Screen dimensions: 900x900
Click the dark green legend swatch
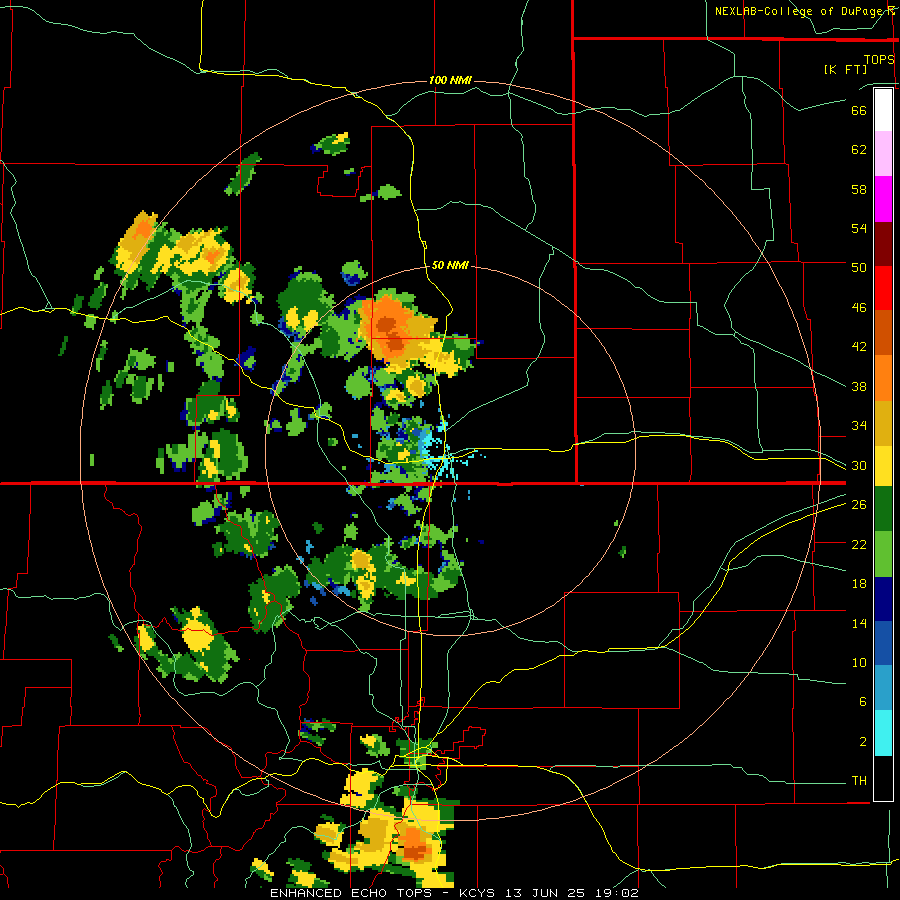pyautogui.click(x=883, y=509)
